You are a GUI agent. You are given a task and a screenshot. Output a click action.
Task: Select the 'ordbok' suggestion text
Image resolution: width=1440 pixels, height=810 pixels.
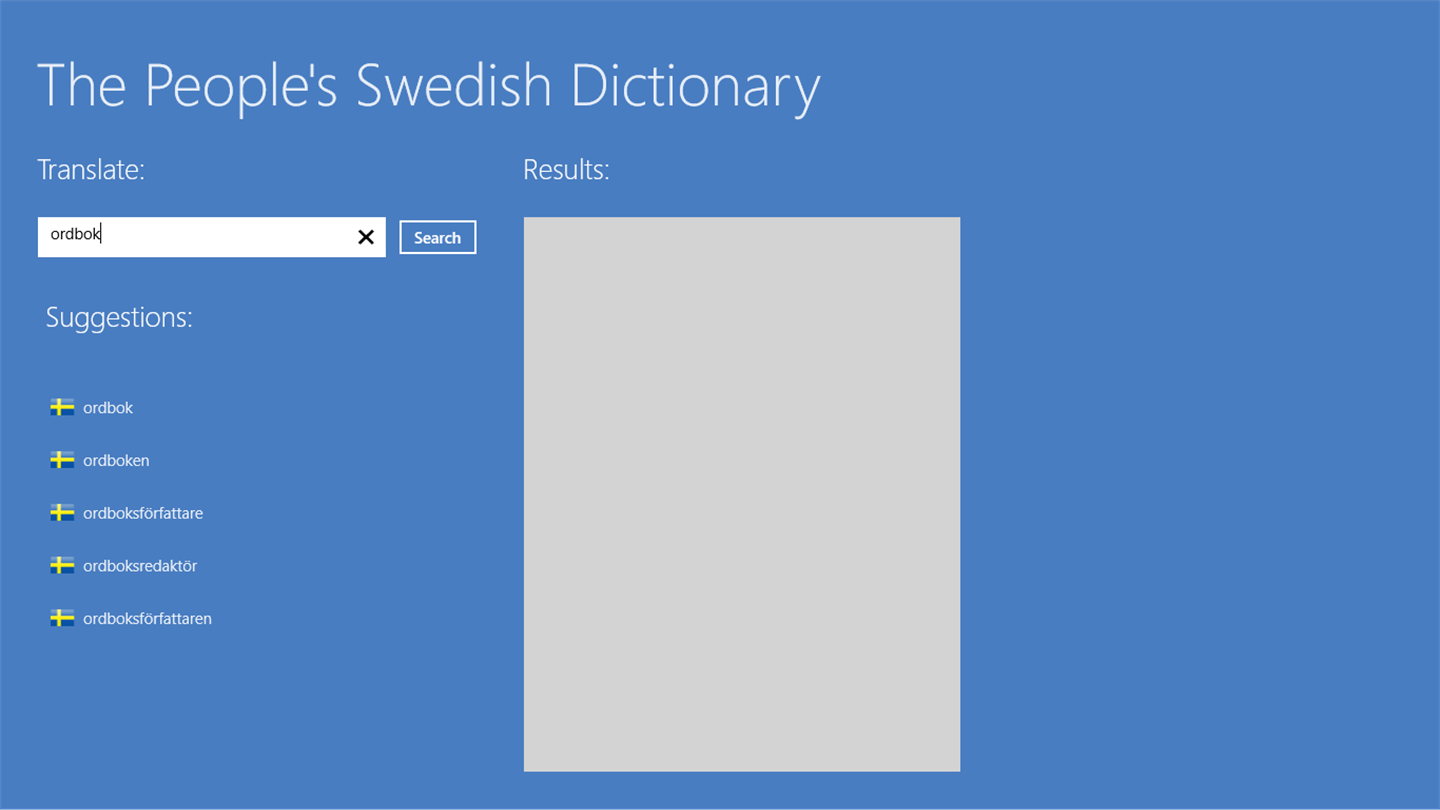tap(108, 408)
